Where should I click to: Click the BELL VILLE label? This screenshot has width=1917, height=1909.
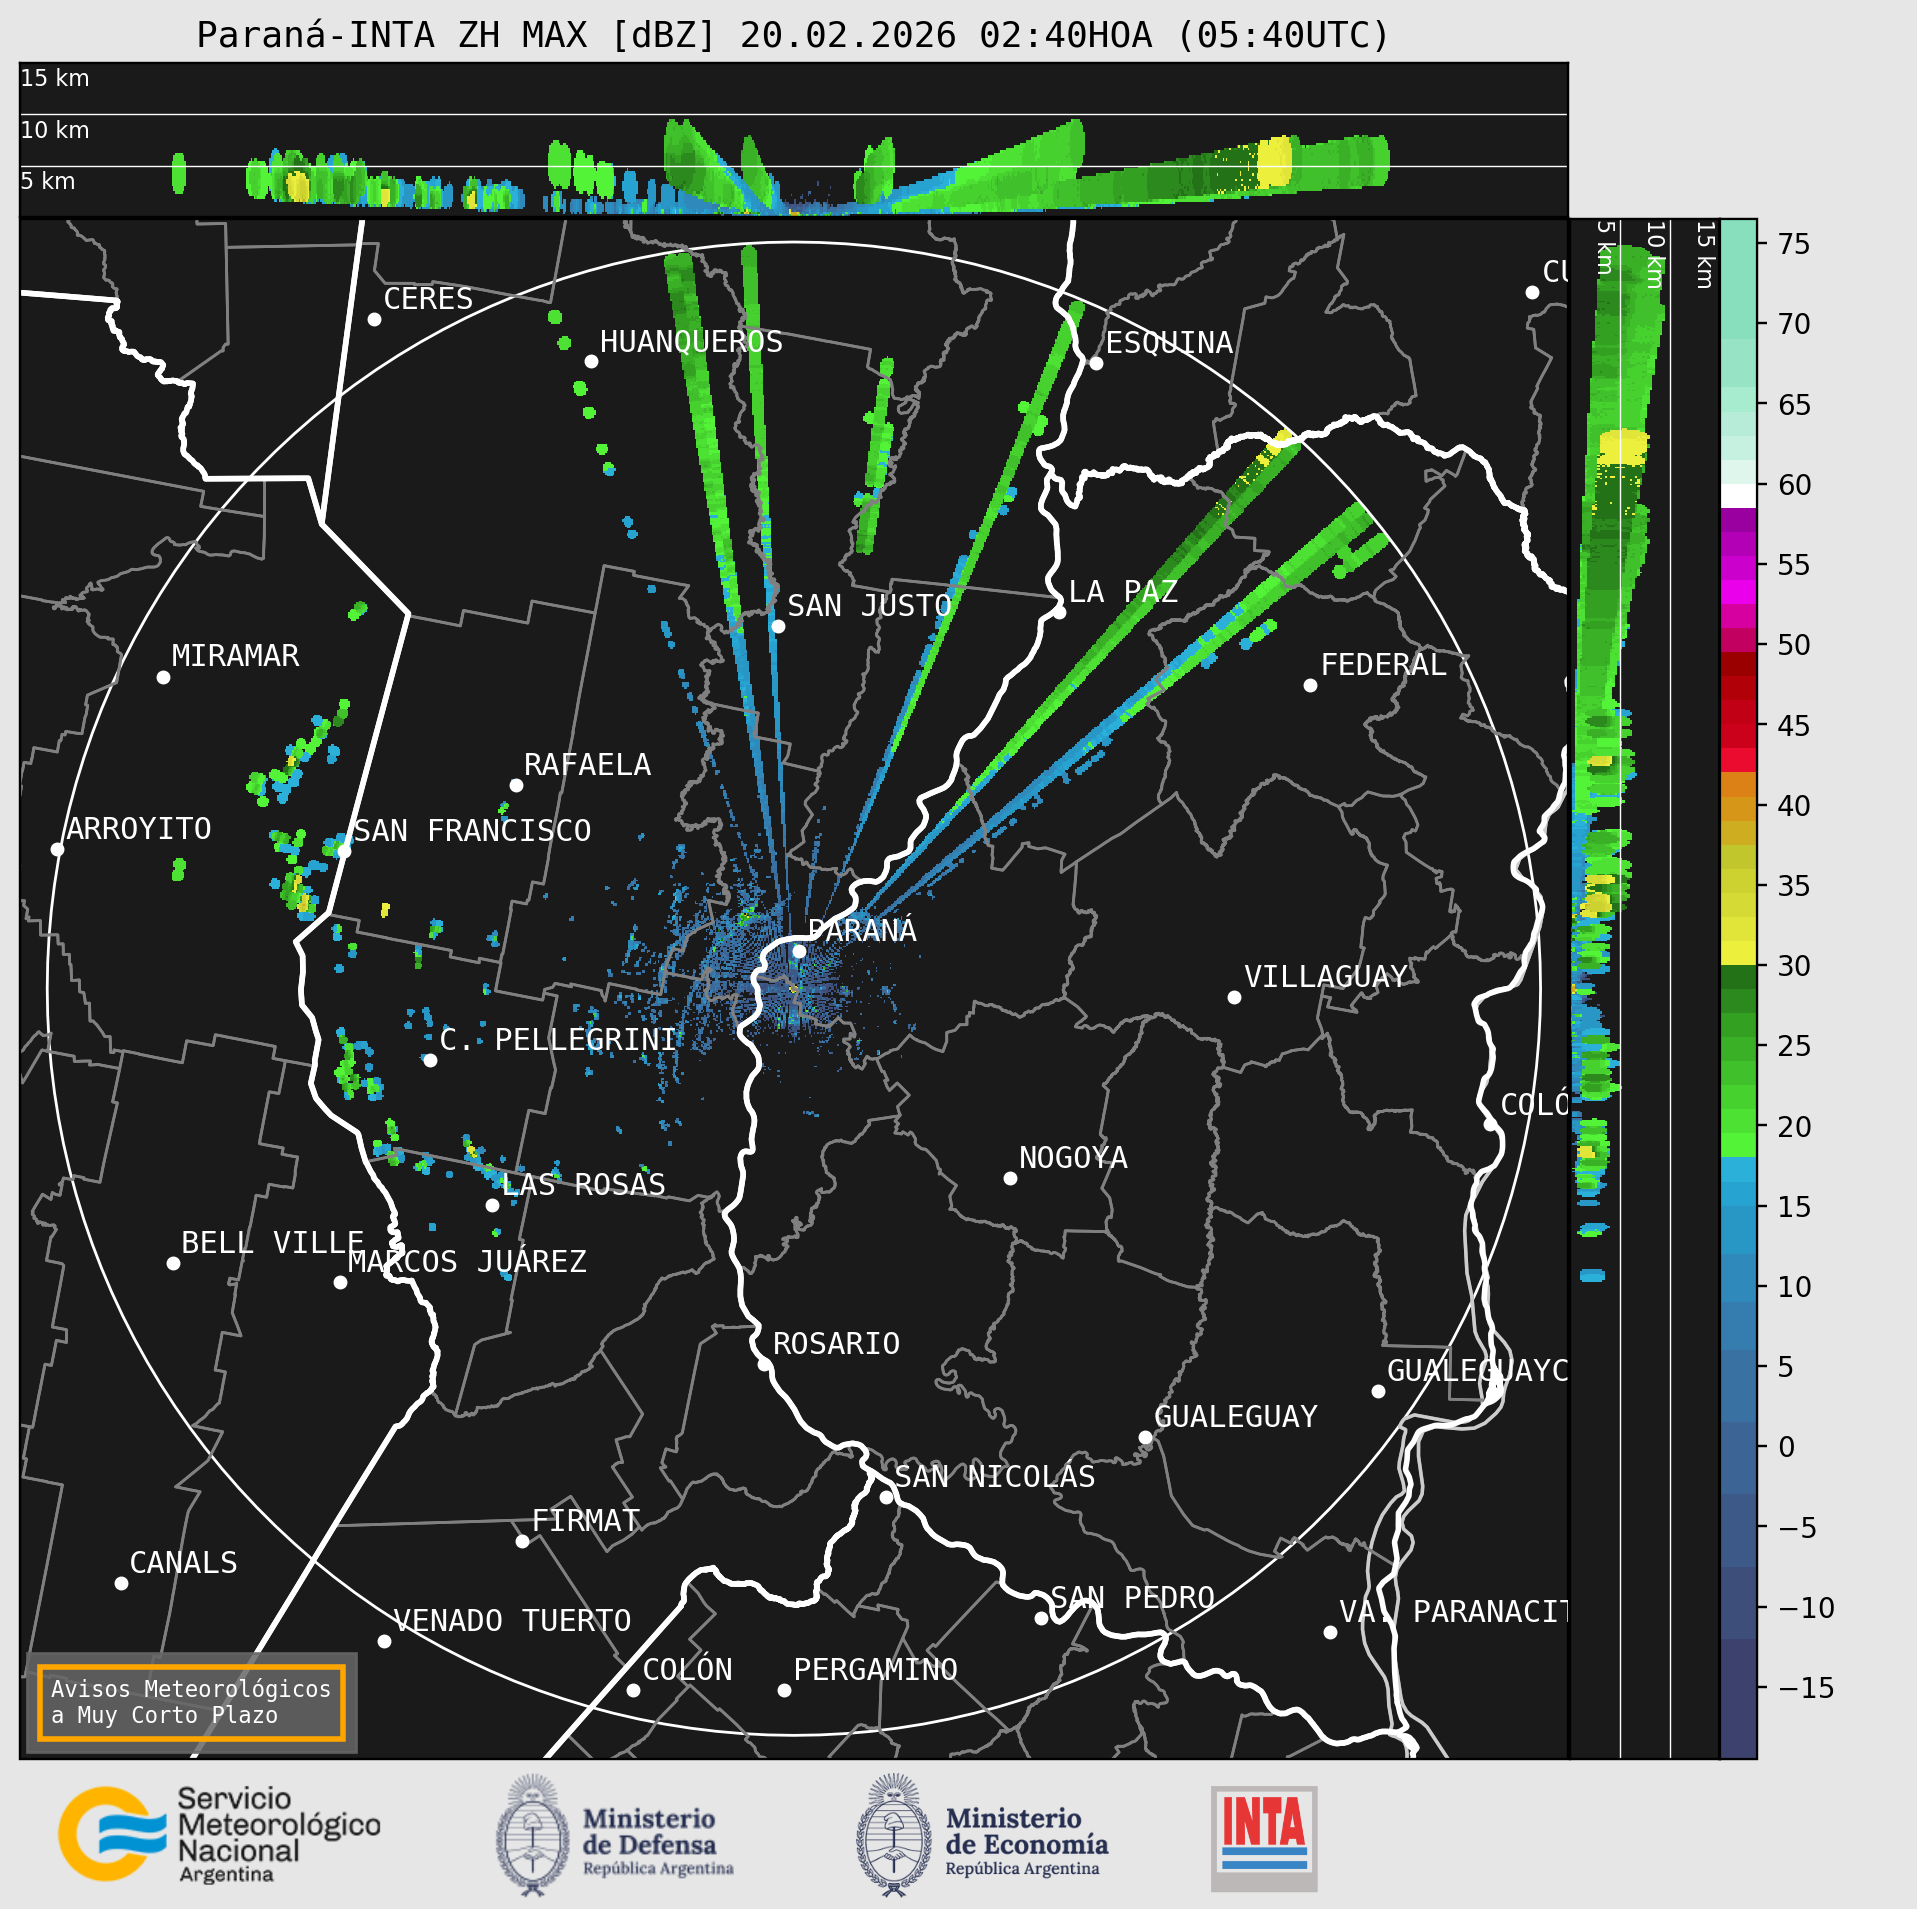pyautogui.click(x=272, y=1242)
